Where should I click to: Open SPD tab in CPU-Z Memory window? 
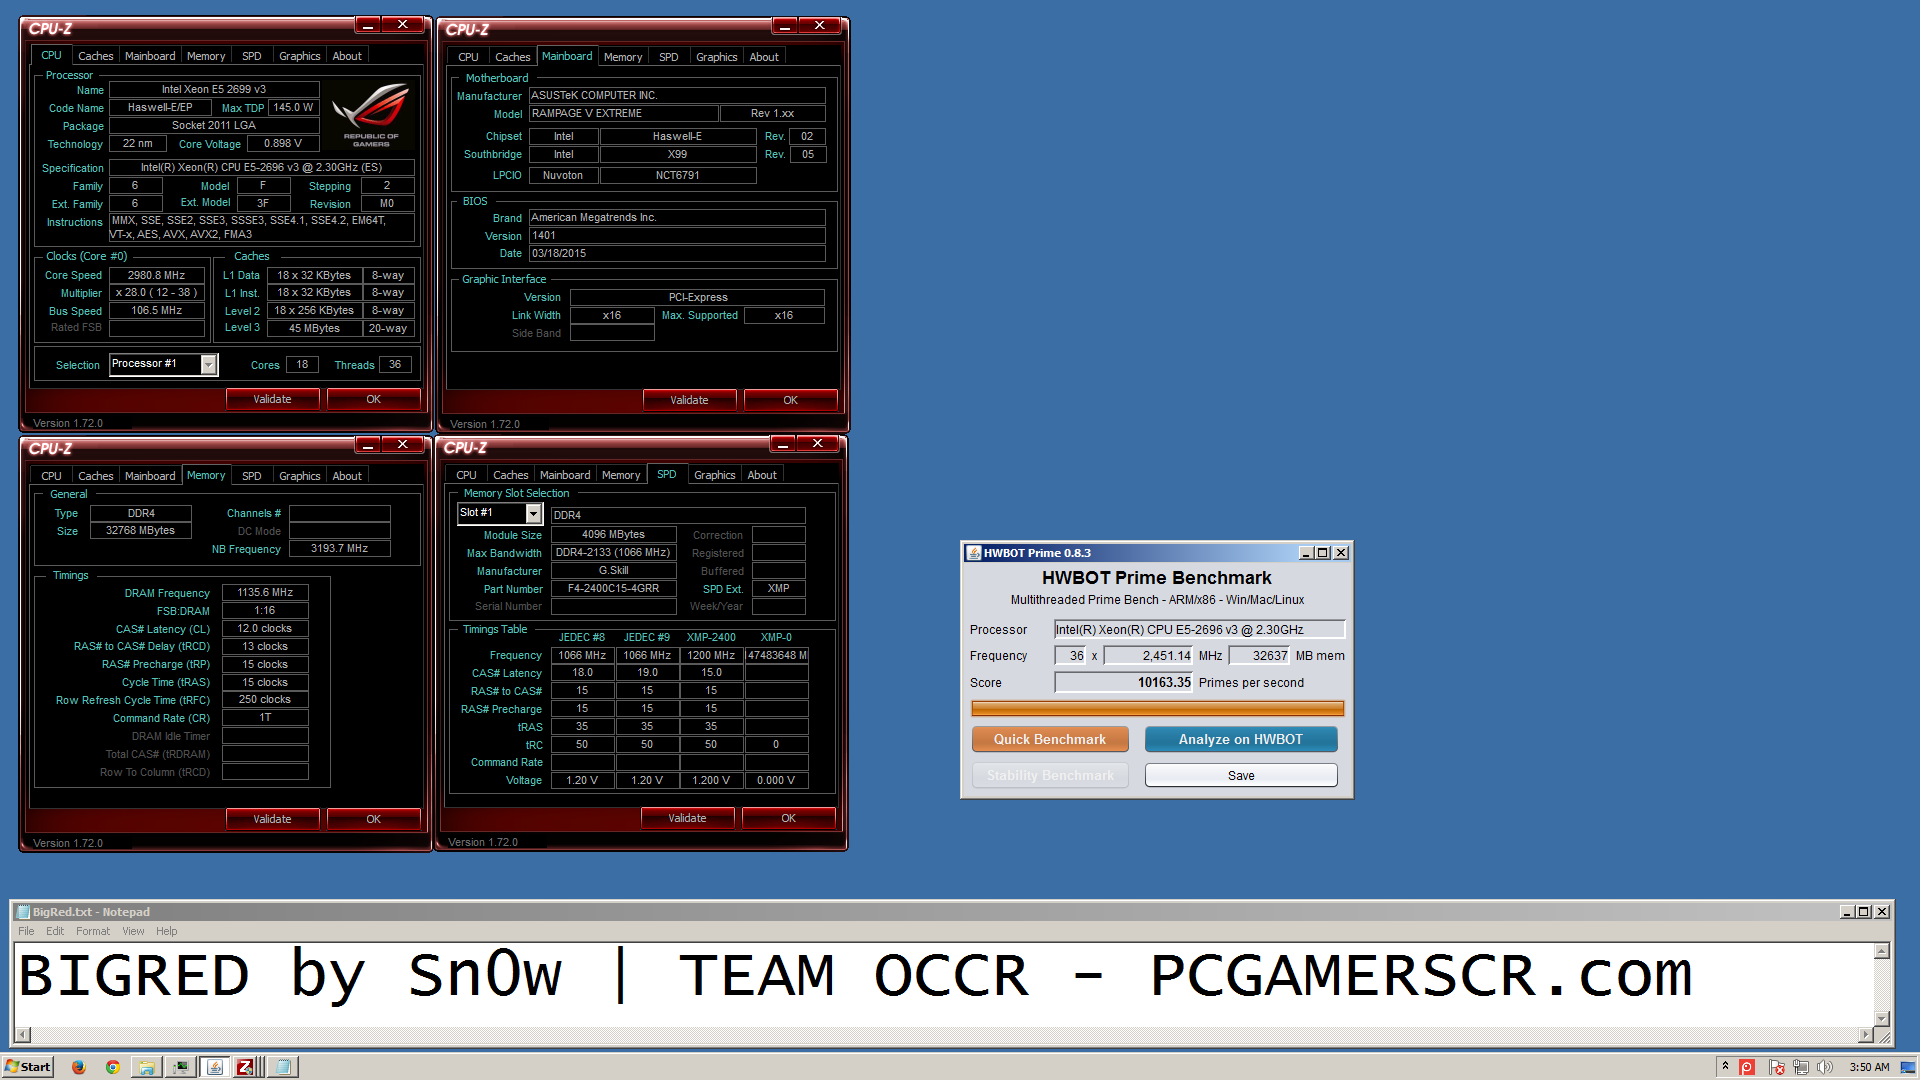click(x=252, y=476)
